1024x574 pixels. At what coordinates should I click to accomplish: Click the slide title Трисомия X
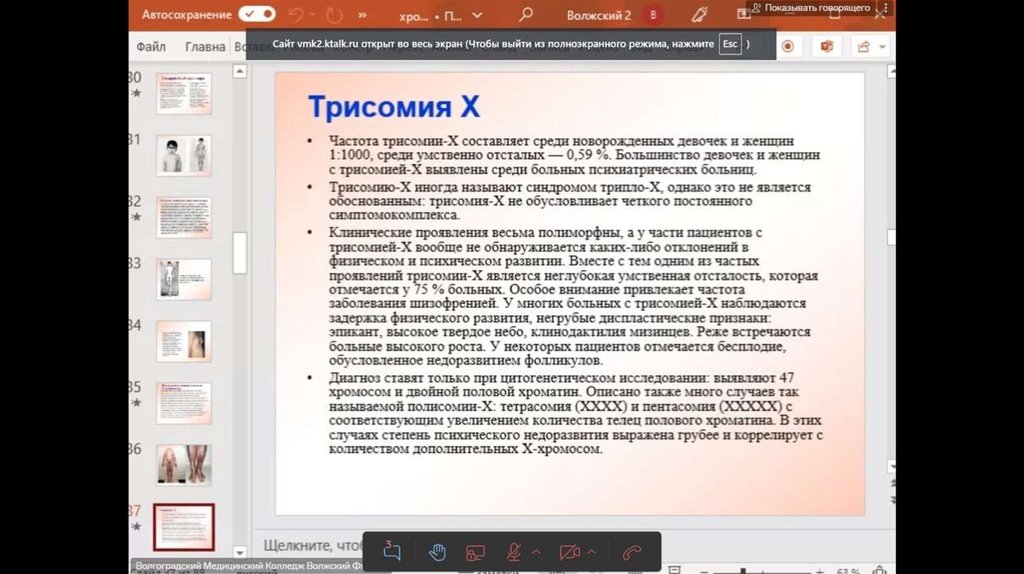(x=394, y=106)
